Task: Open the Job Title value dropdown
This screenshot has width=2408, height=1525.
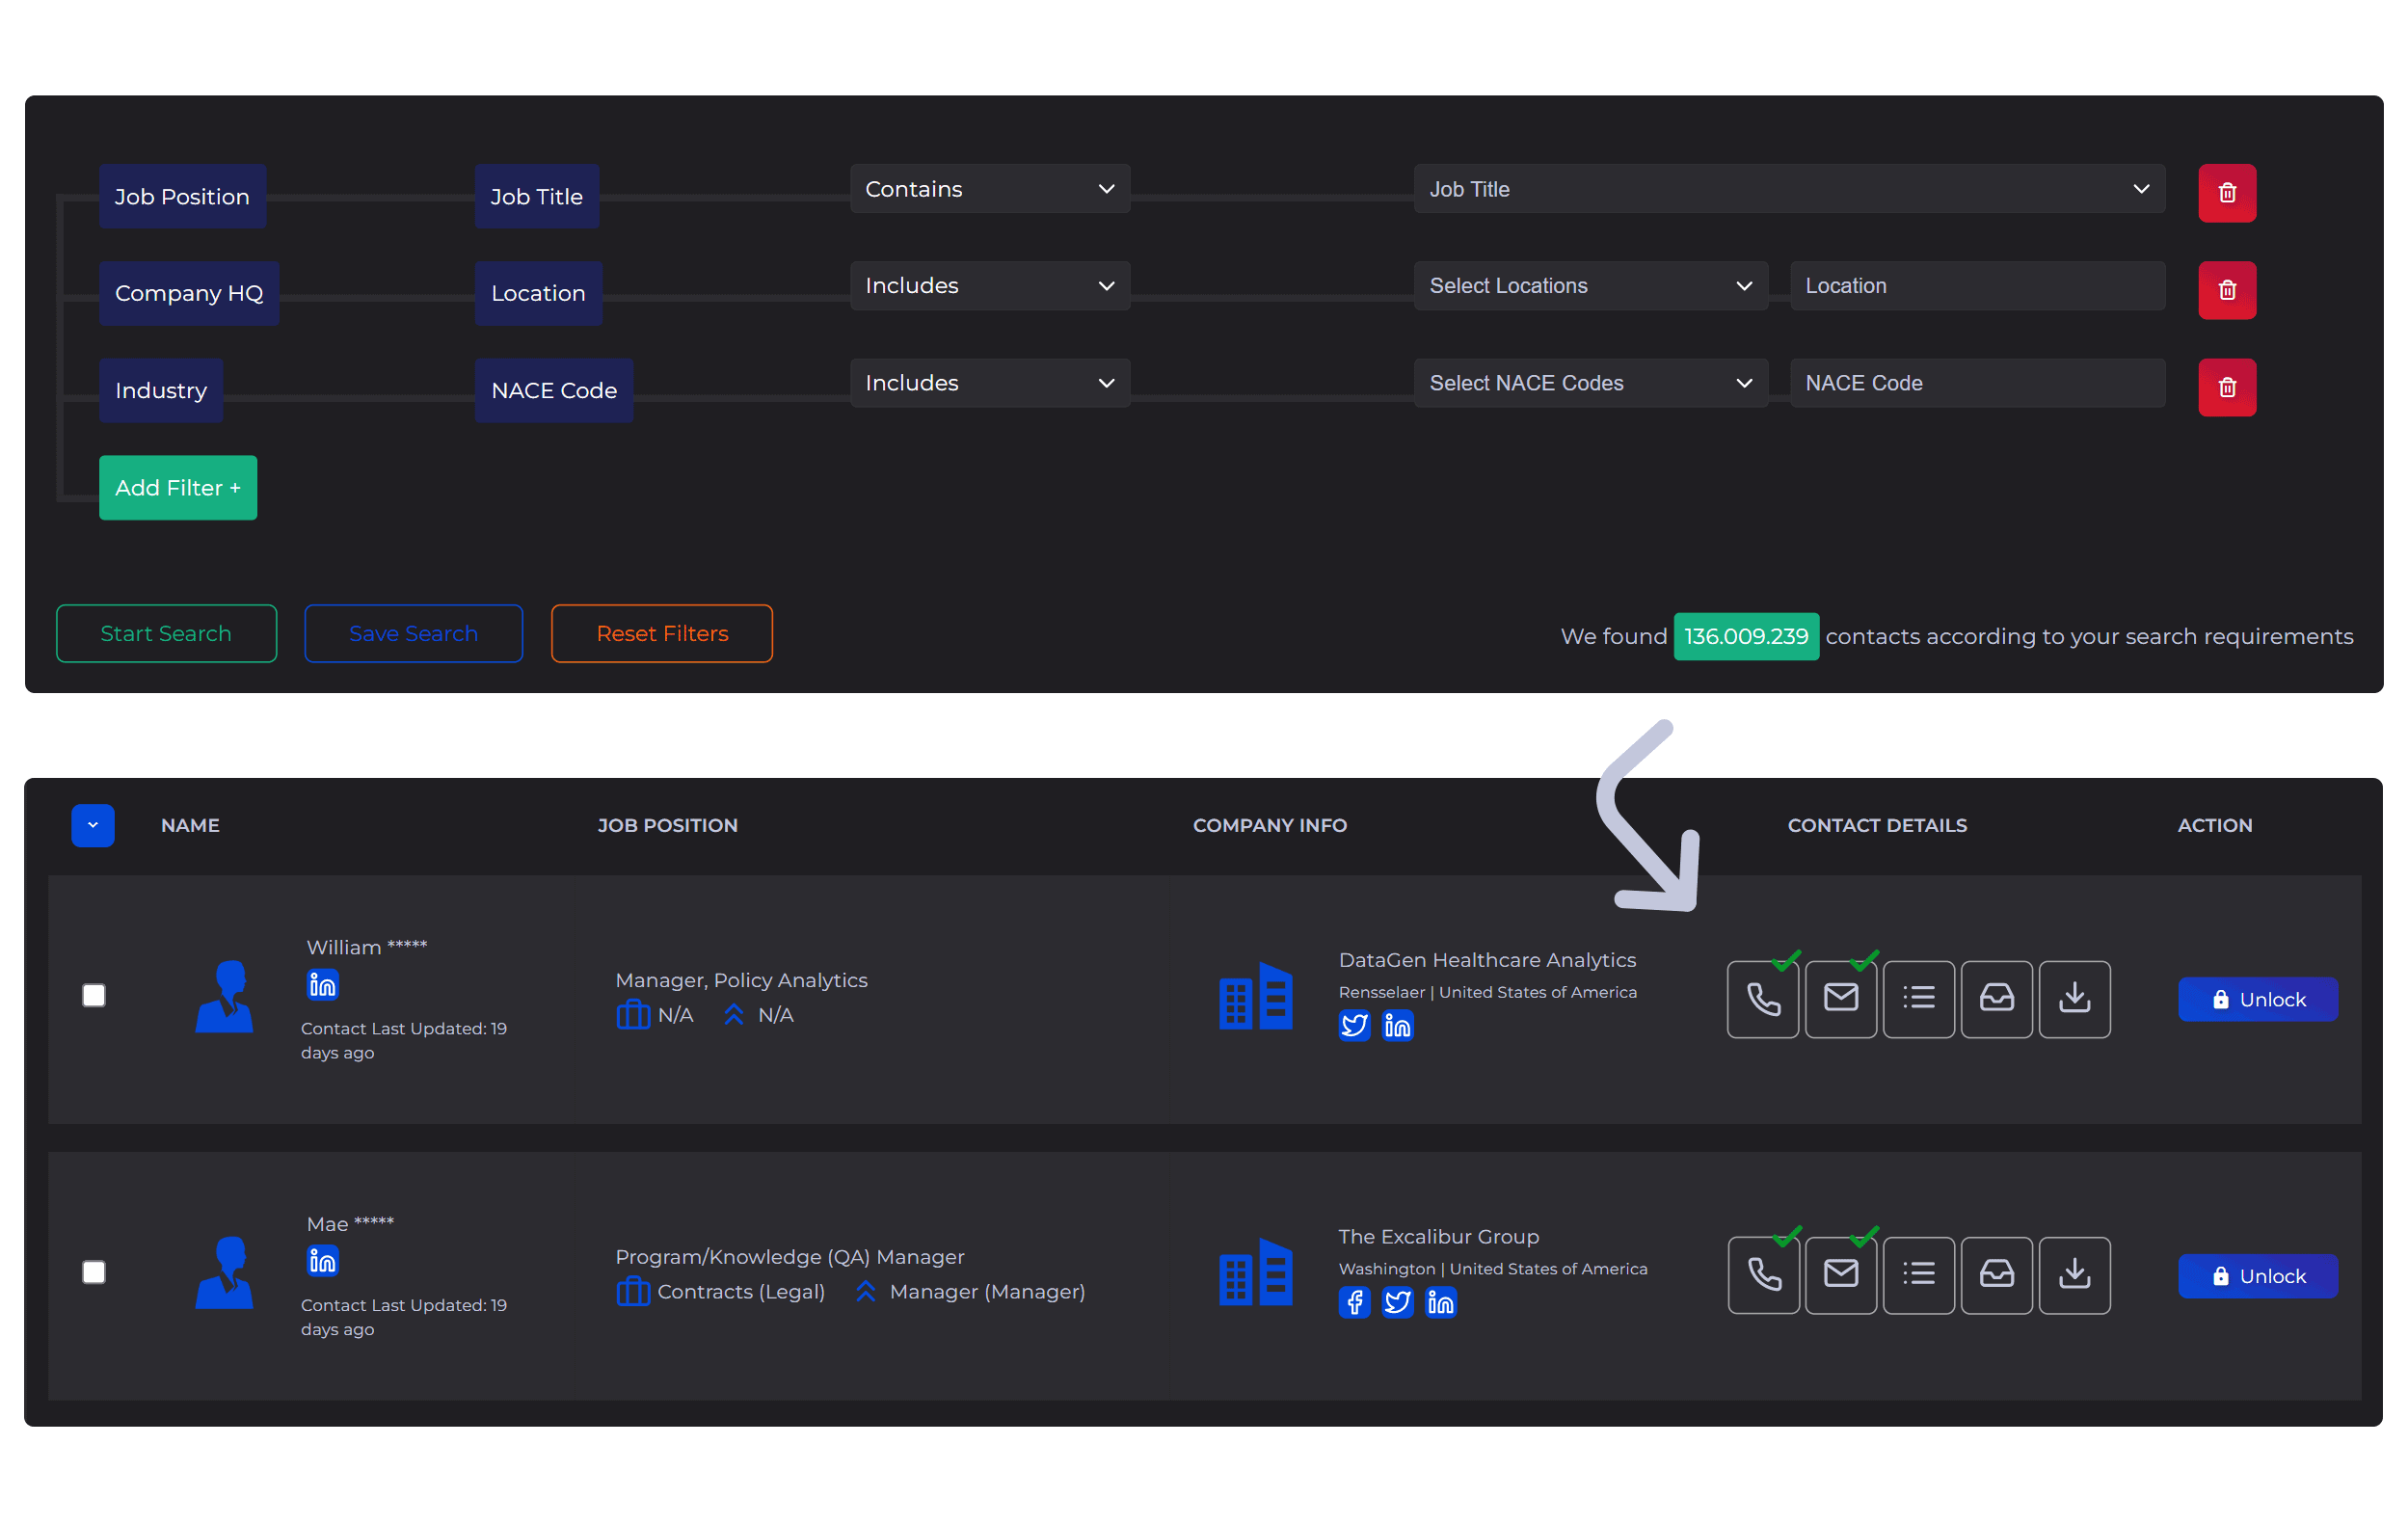Action: point(1789,189)
